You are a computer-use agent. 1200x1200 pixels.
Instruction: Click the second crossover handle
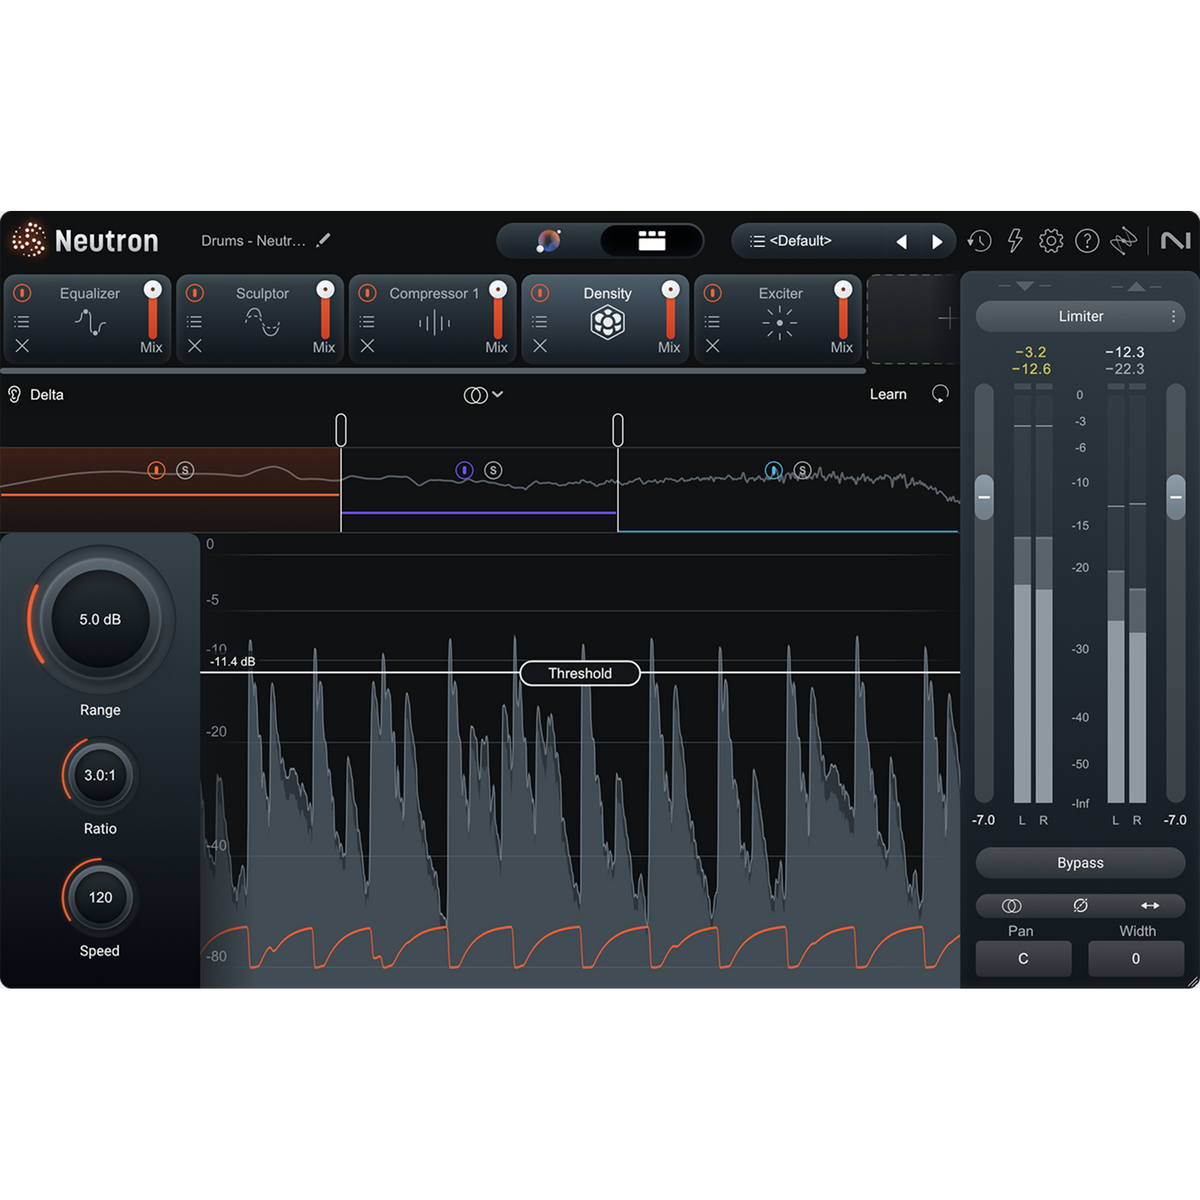coord(618,430)
